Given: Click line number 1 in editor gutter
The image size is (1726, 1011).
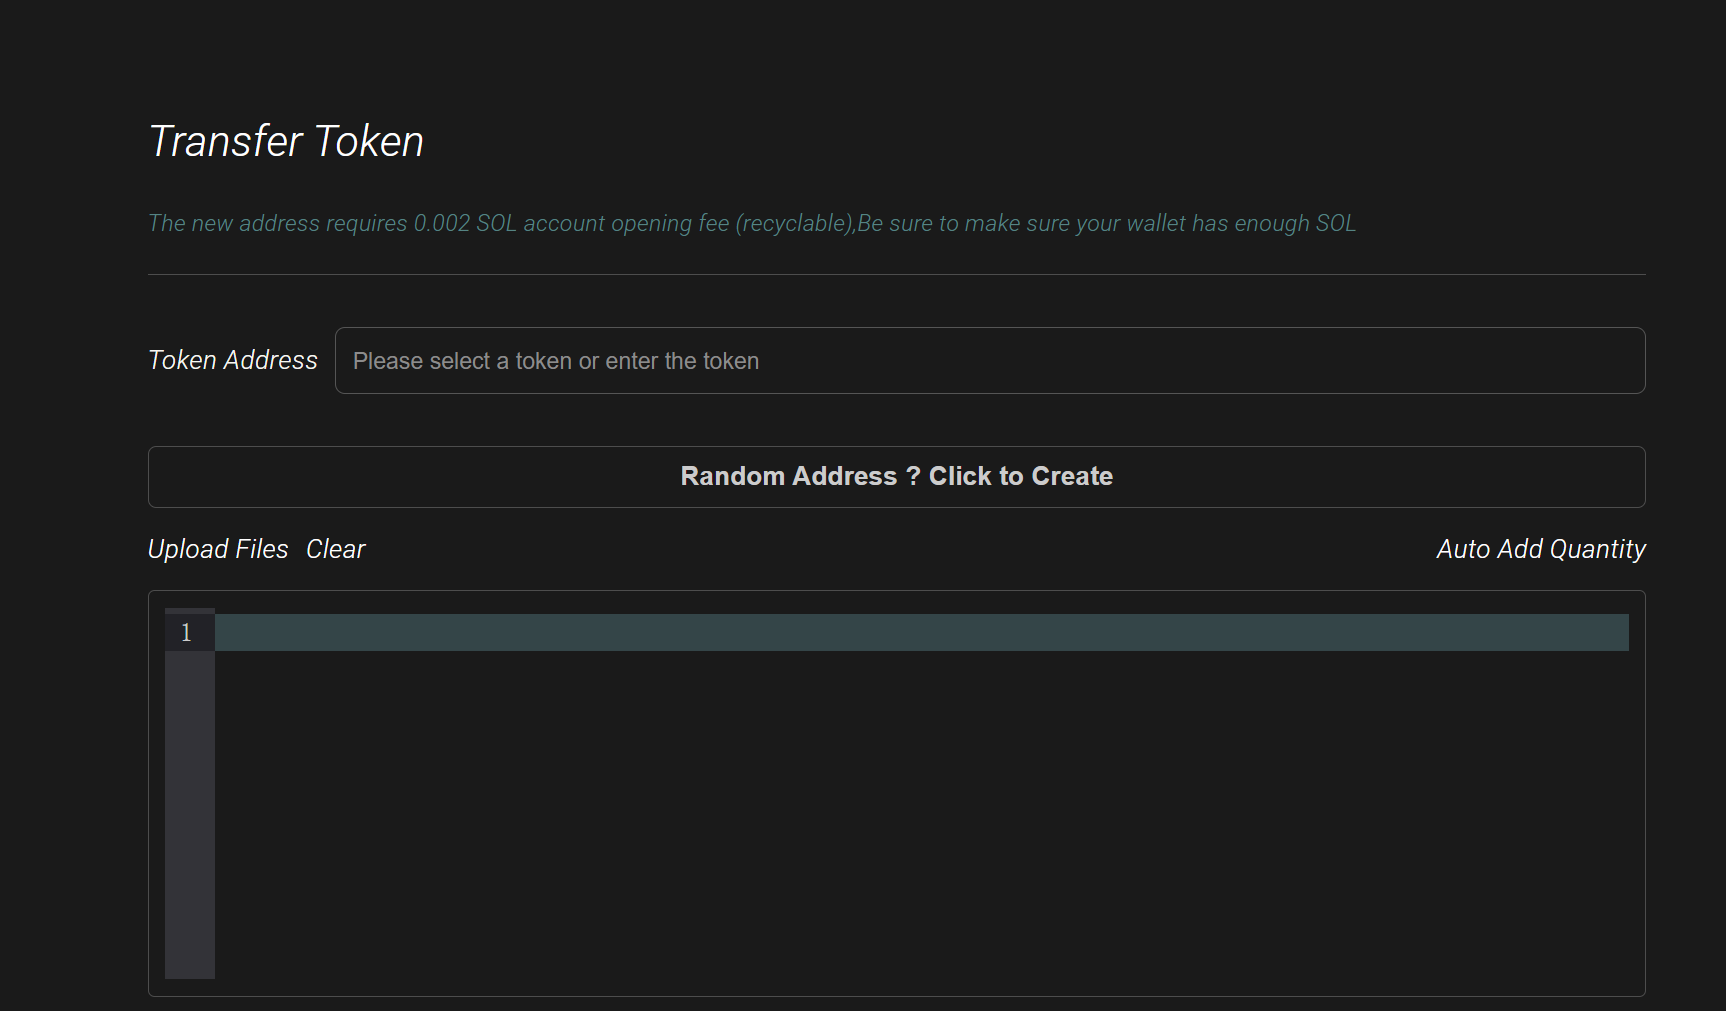Looking at the screenshot, I should 187,633.
